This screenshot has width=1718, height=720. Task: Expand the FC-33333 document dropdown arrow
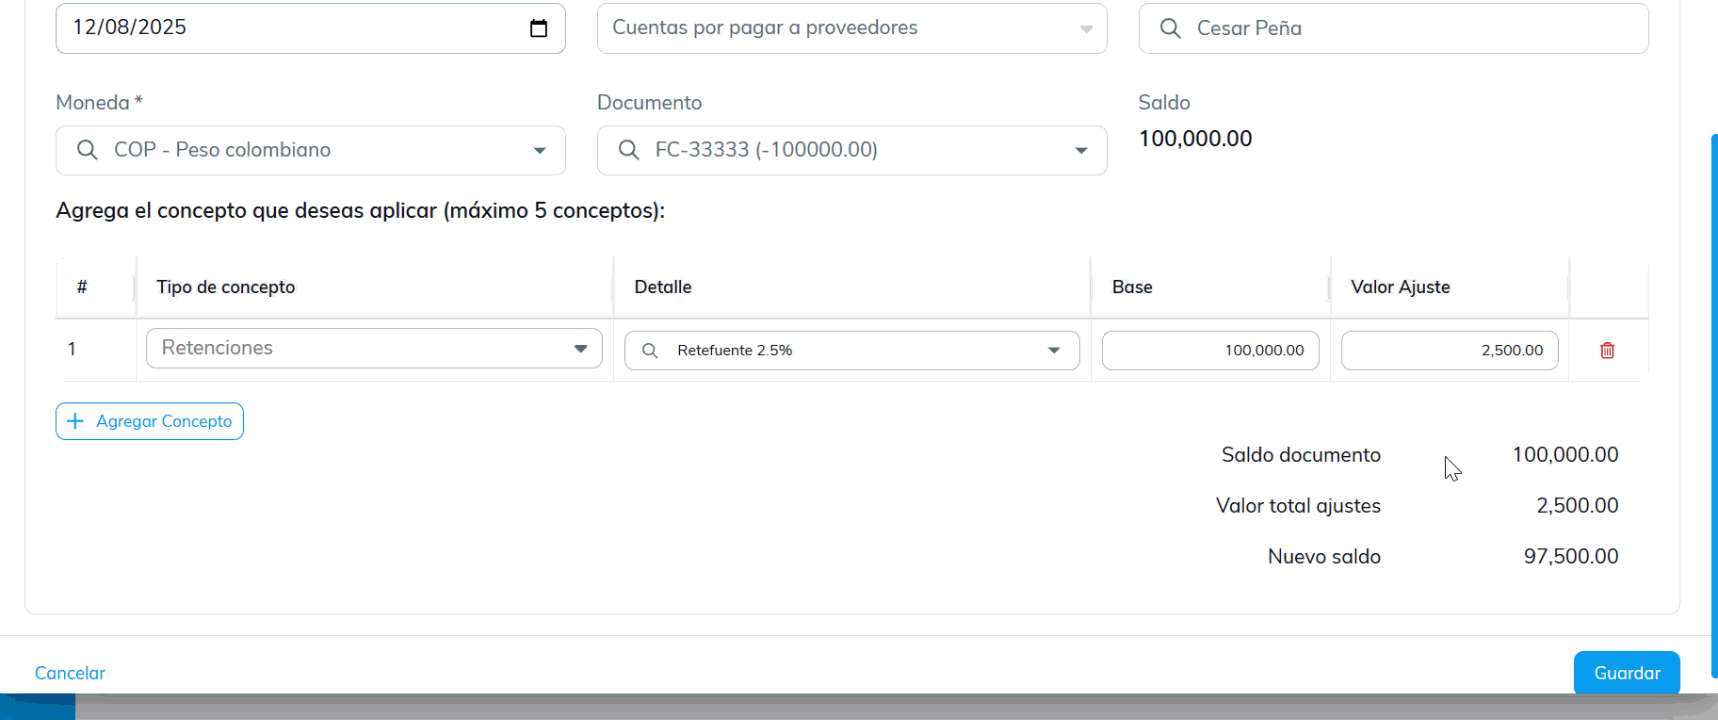tap(1081, 151)
